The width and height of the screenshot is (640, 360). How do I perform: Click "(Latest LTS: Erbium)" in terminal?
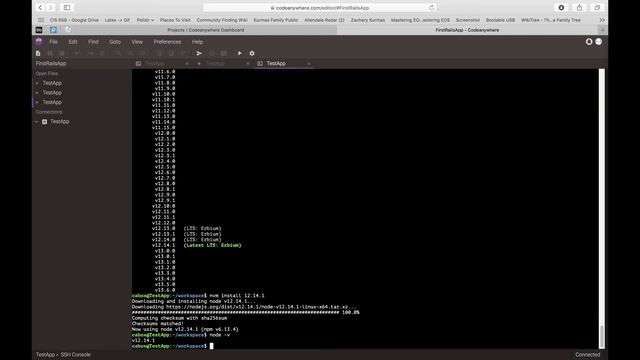click(213, 245)
